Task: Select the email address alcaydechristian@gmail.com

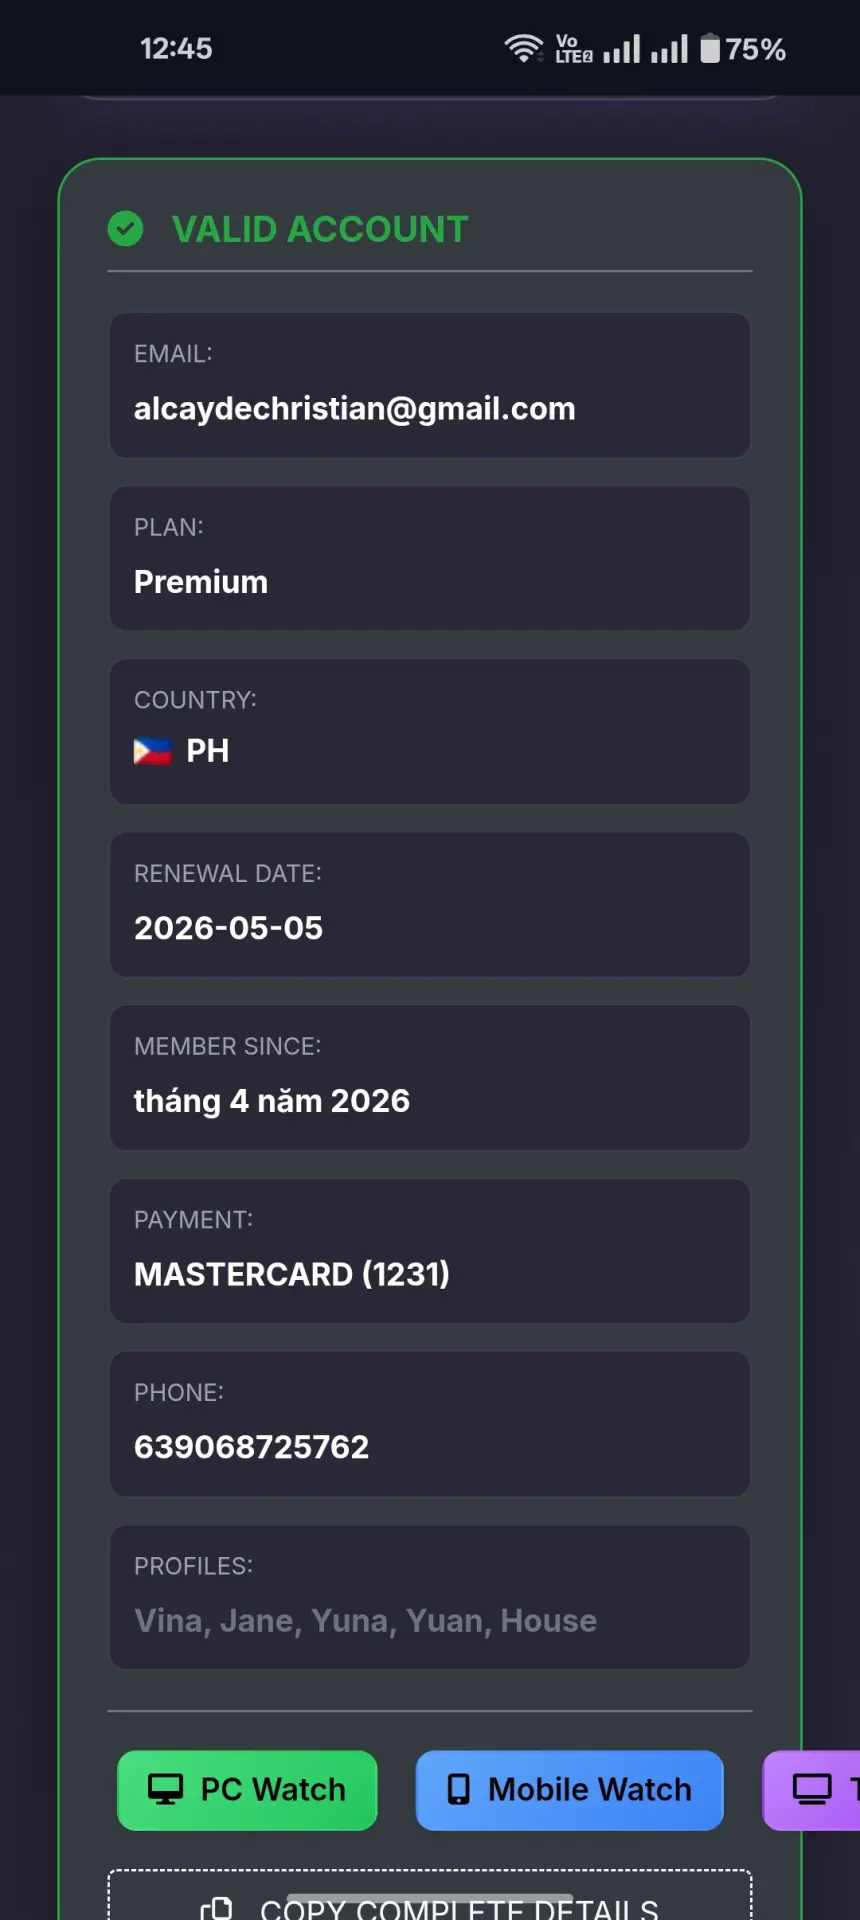Action: pyautogui.click(x=355, y=408)
